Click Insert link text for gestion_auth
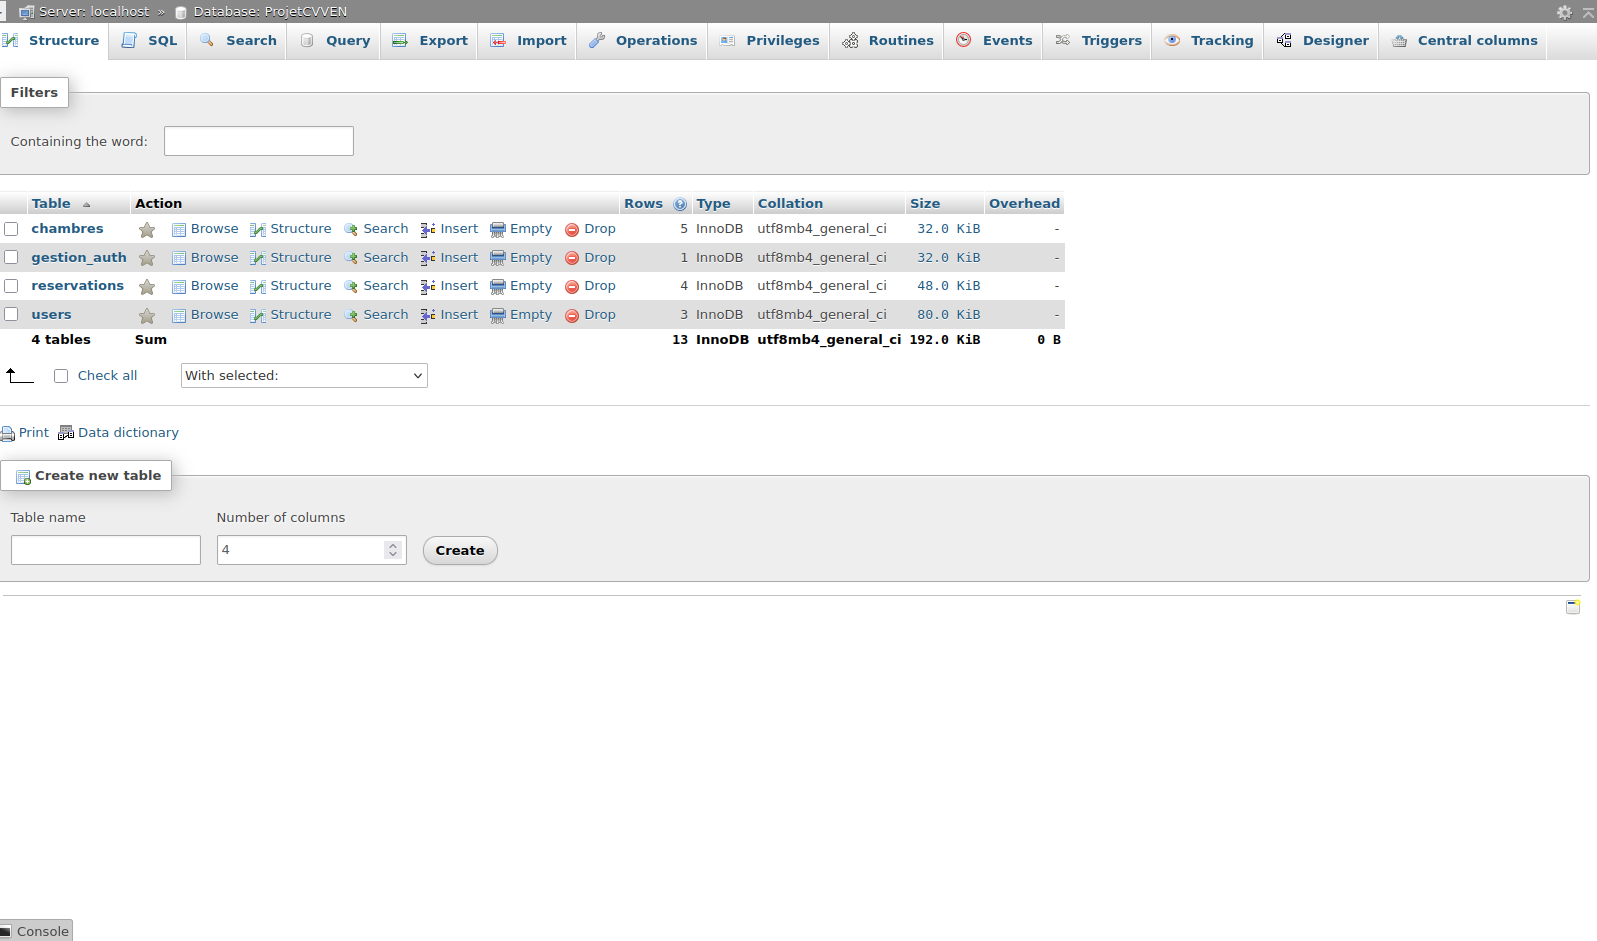This screenshot has height=941, width=1597. coord(459,257)
